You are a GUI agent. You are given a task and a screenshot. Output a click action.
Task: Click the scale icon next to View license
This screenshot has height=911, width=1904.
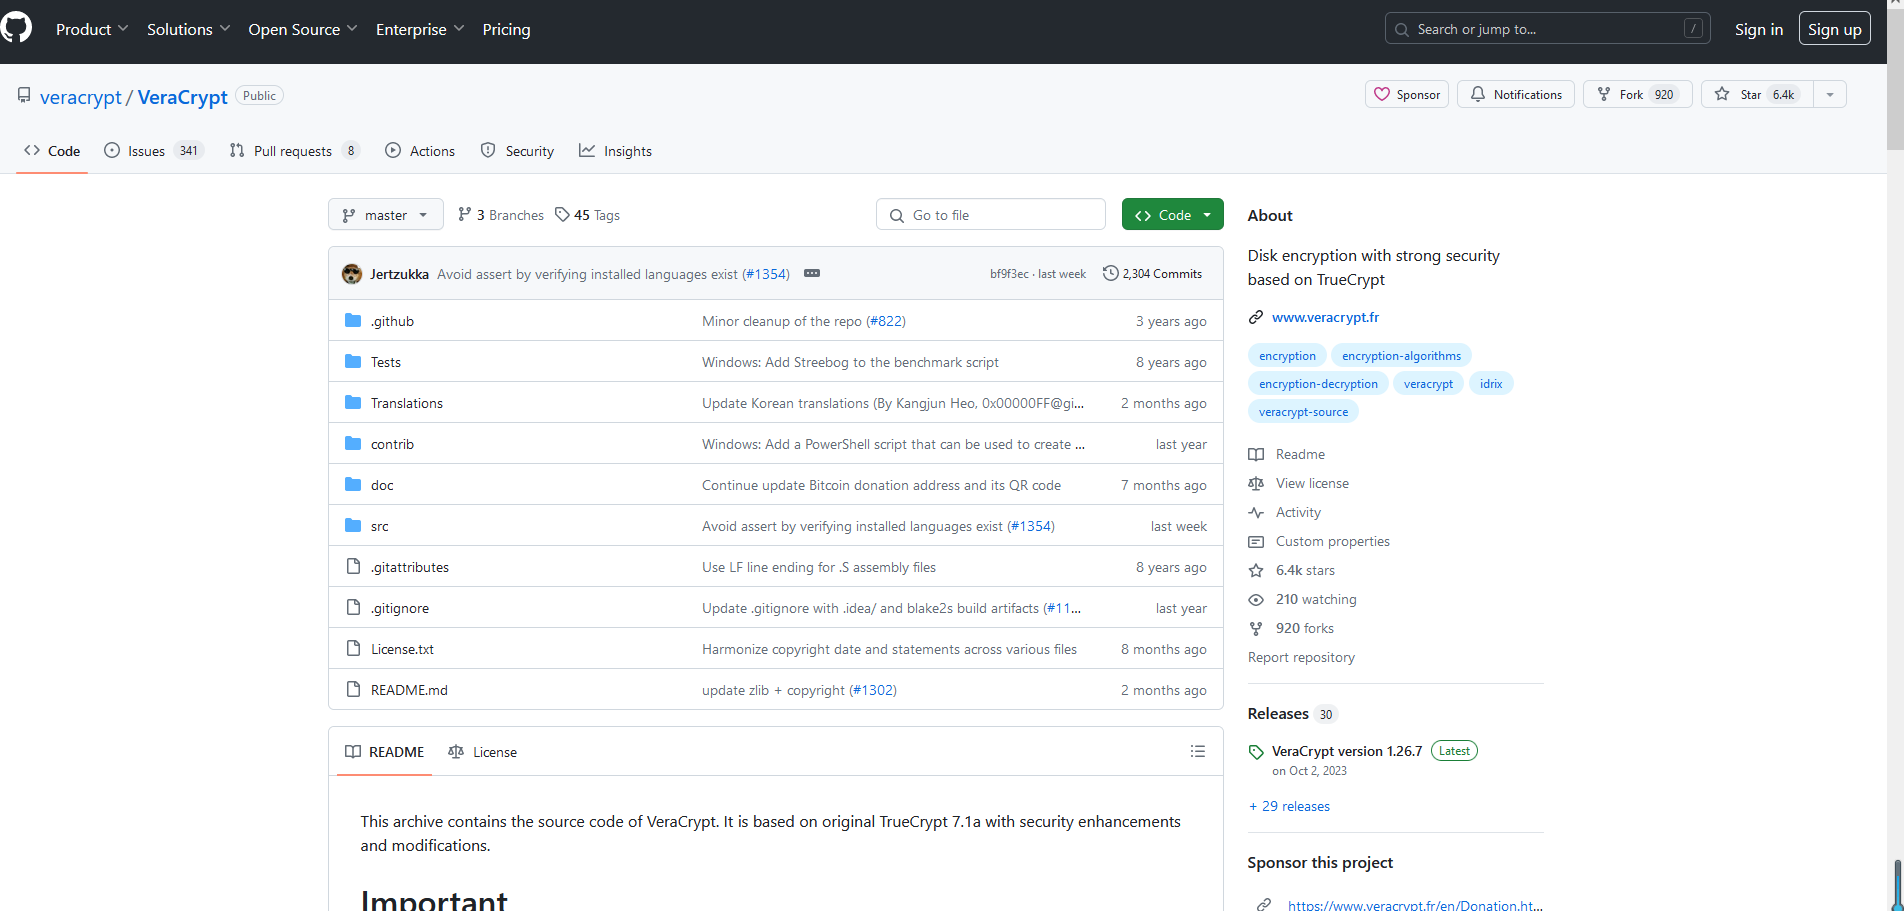click(x=1256, y=483)
